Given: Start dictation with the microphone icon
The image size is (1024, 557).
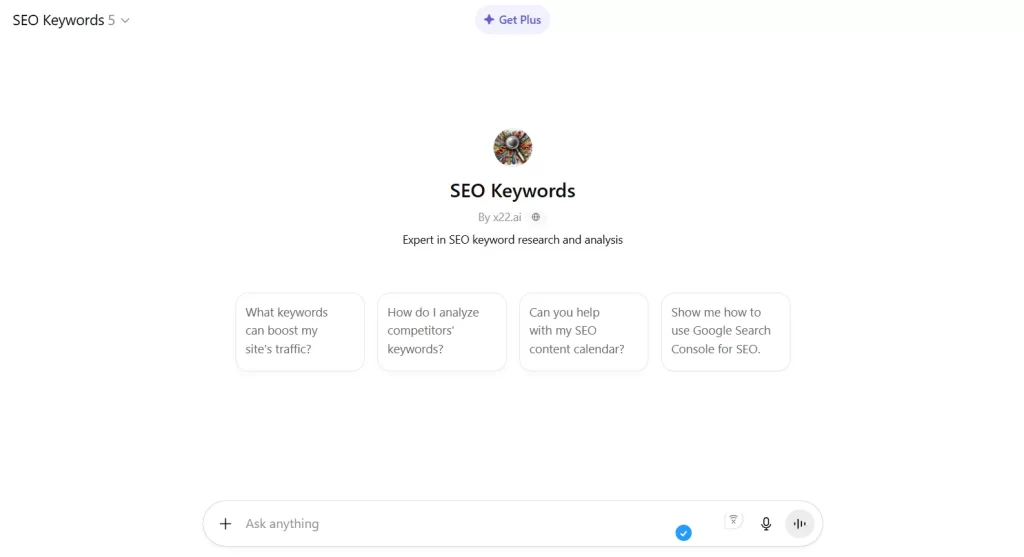Looking at the screenshot, I should click(766, 524).
